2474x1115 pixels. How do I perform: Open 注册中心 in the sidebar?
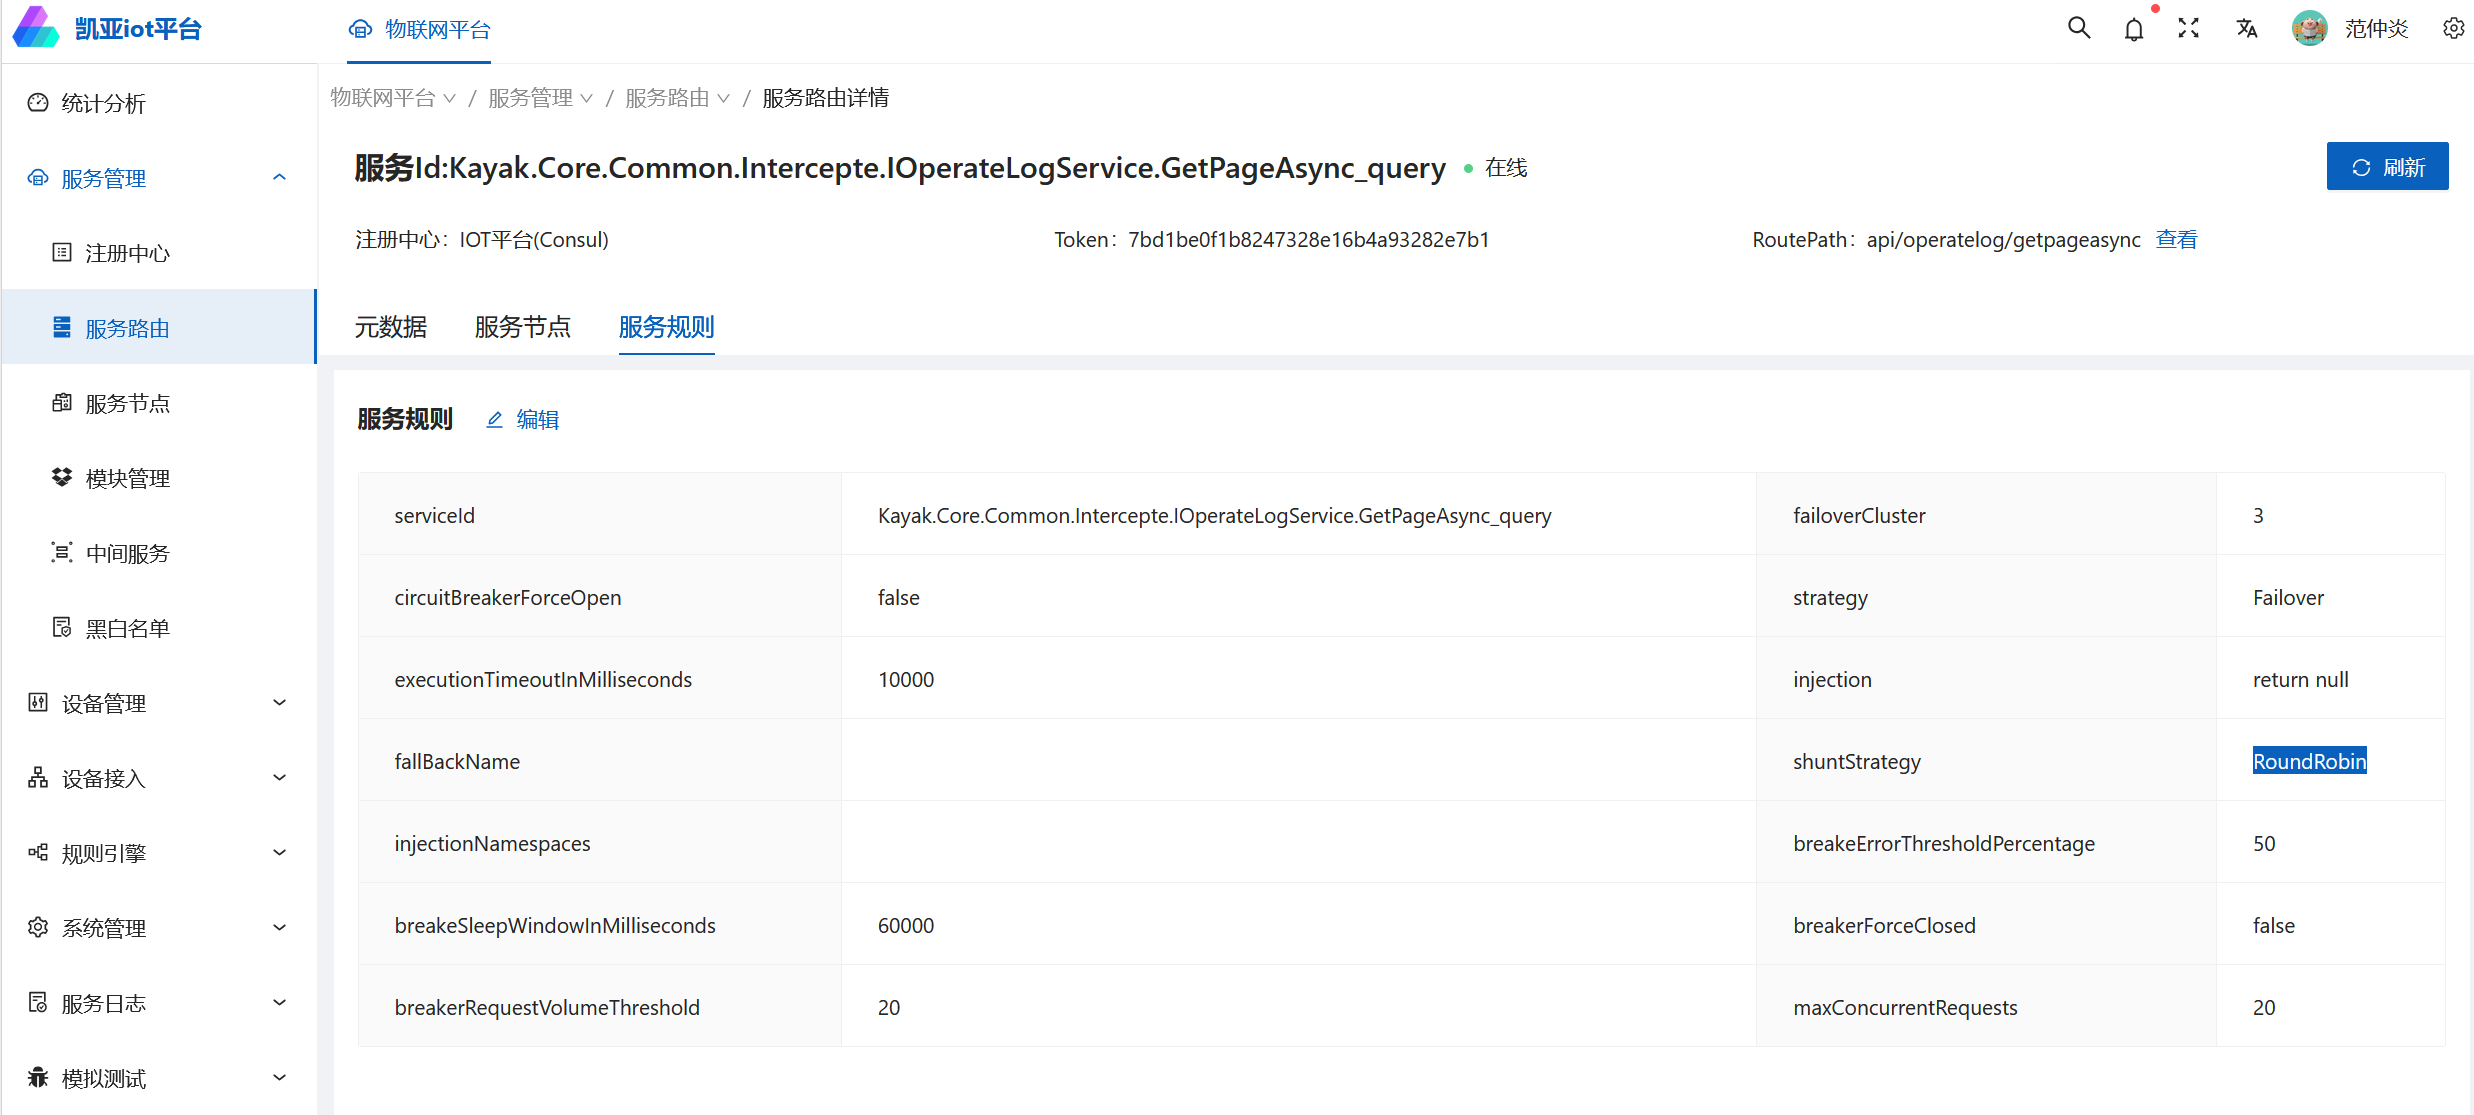click(127, 254)
